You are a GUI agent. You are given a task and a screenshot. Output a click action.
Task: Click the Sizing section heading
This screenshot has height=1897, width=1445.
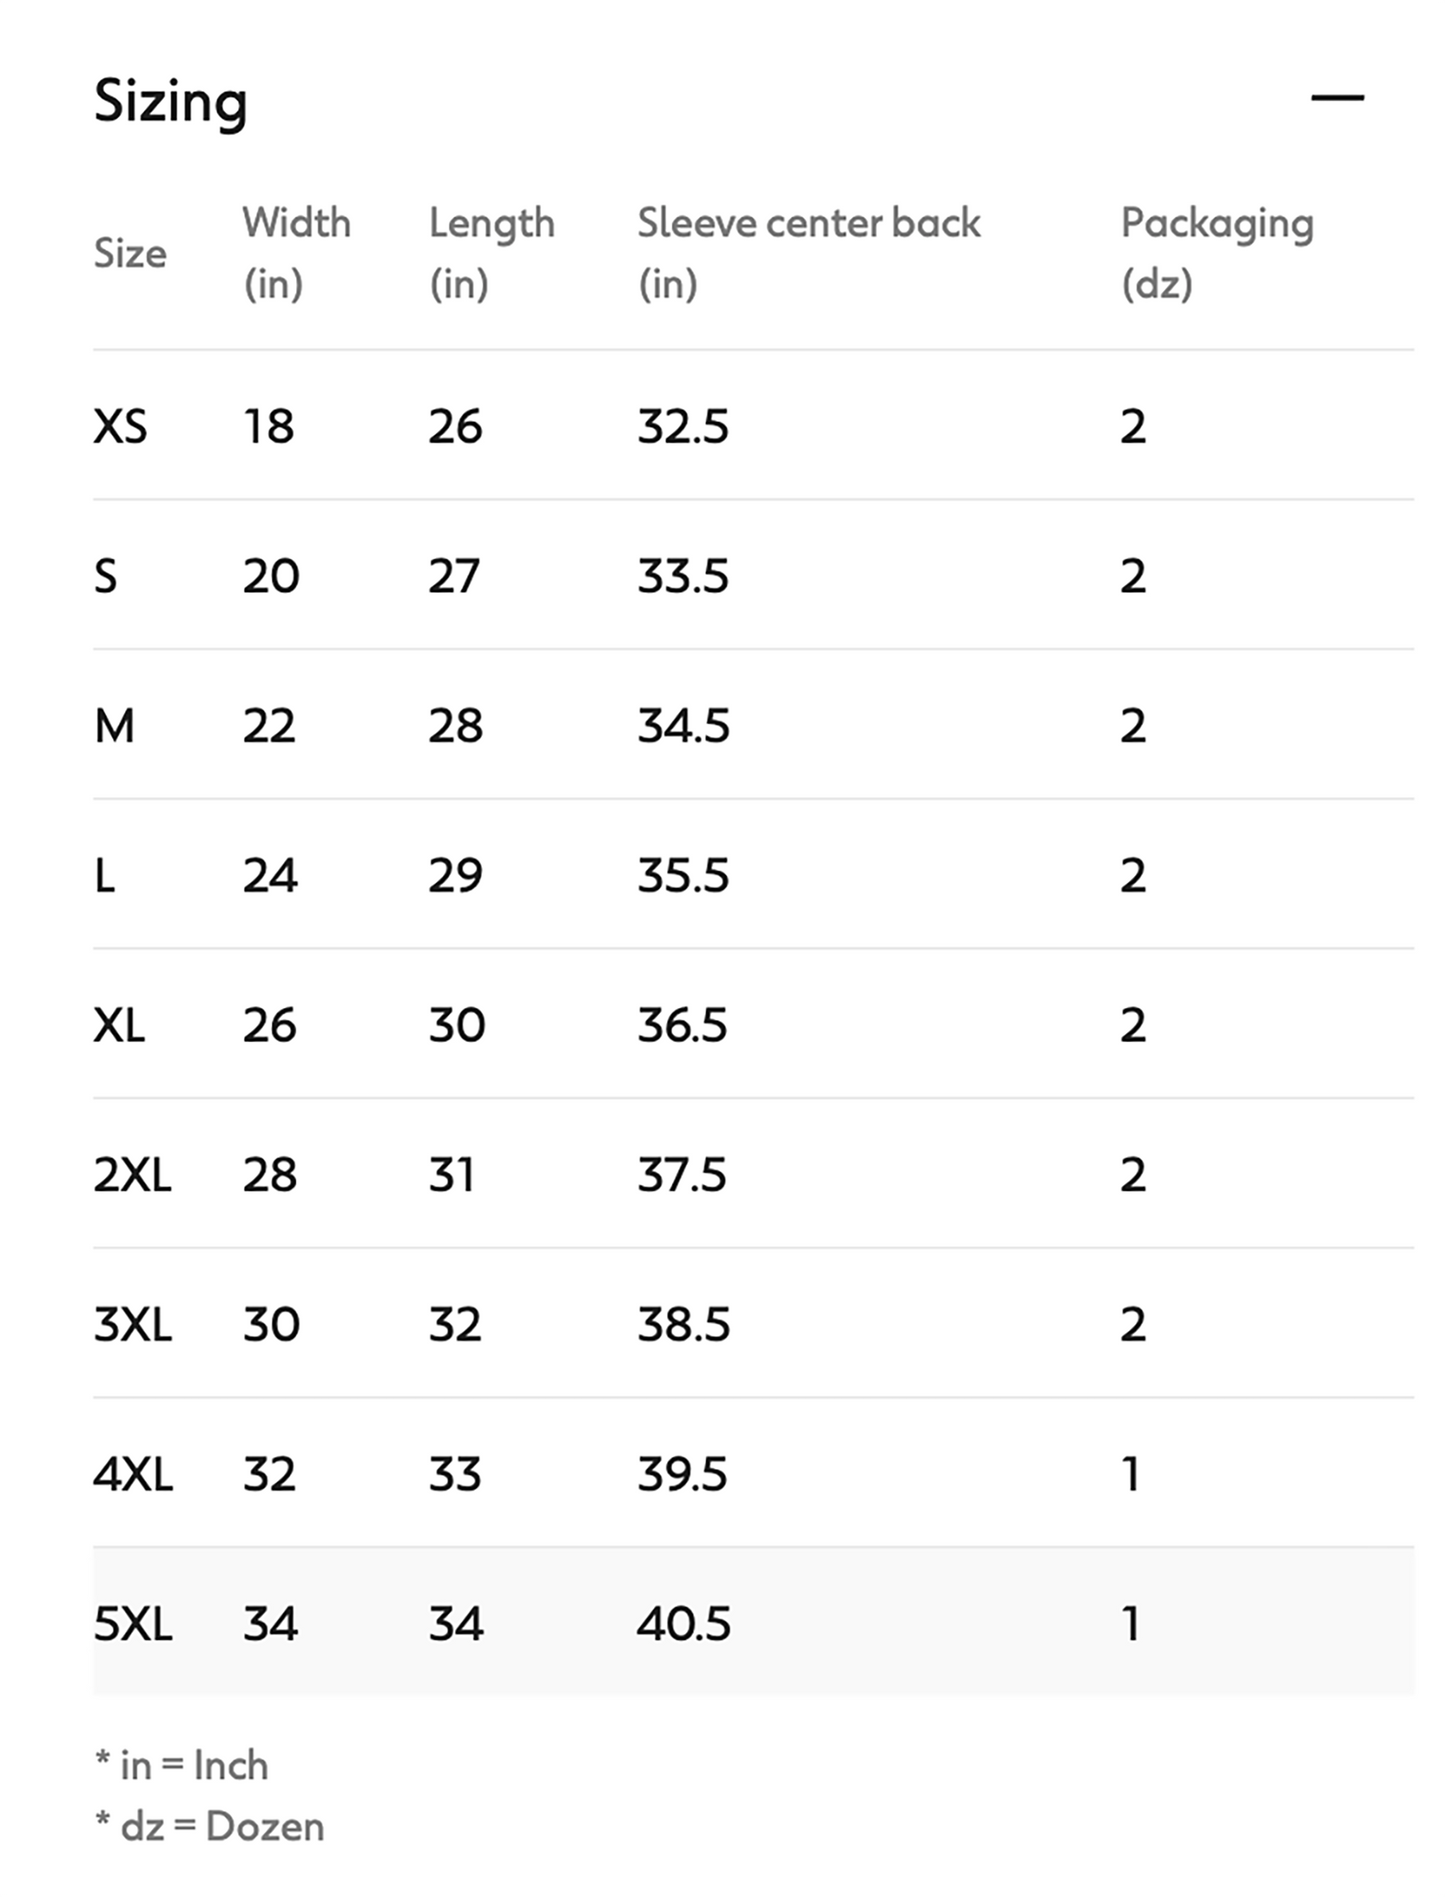pyautogui.click(x=170, y=101)
